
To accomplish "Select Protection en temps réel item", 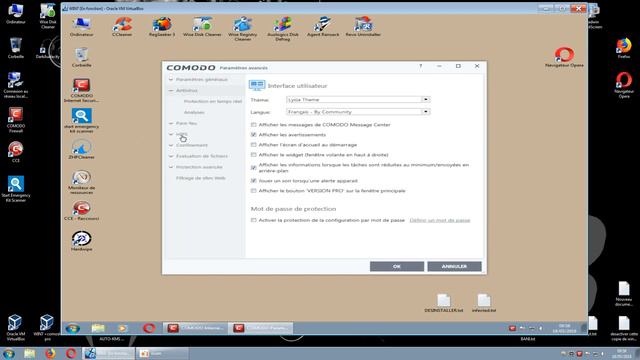I will click(213, 101).
